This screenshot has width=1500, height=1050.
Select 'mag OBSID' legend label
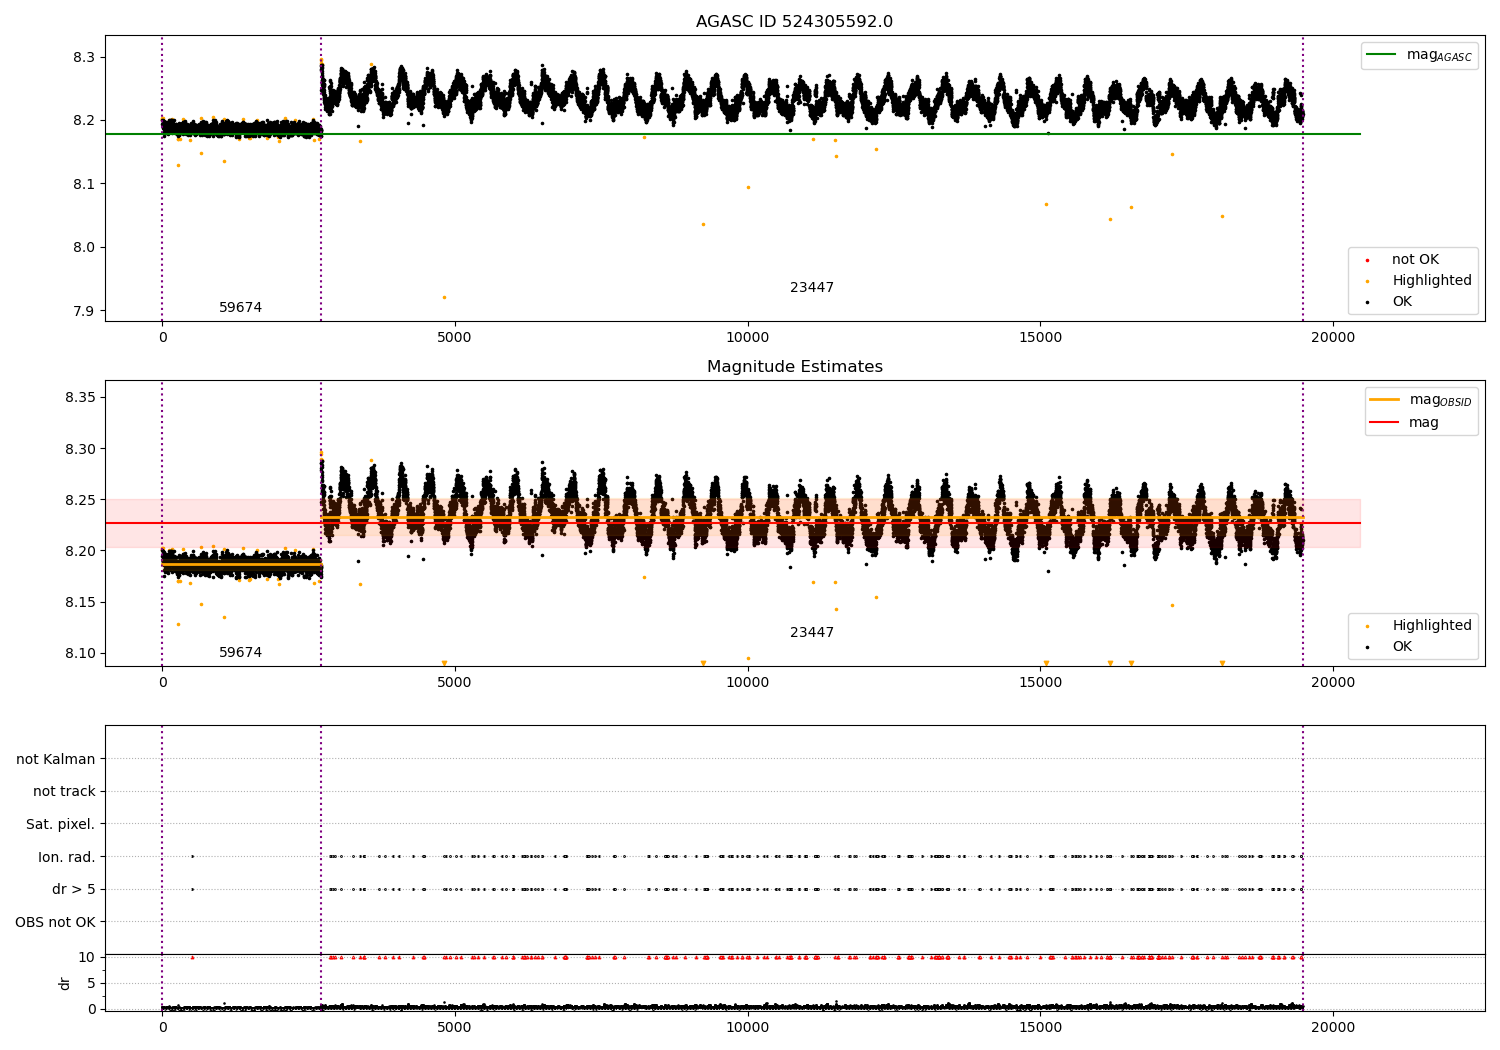tap(1440, 400)
